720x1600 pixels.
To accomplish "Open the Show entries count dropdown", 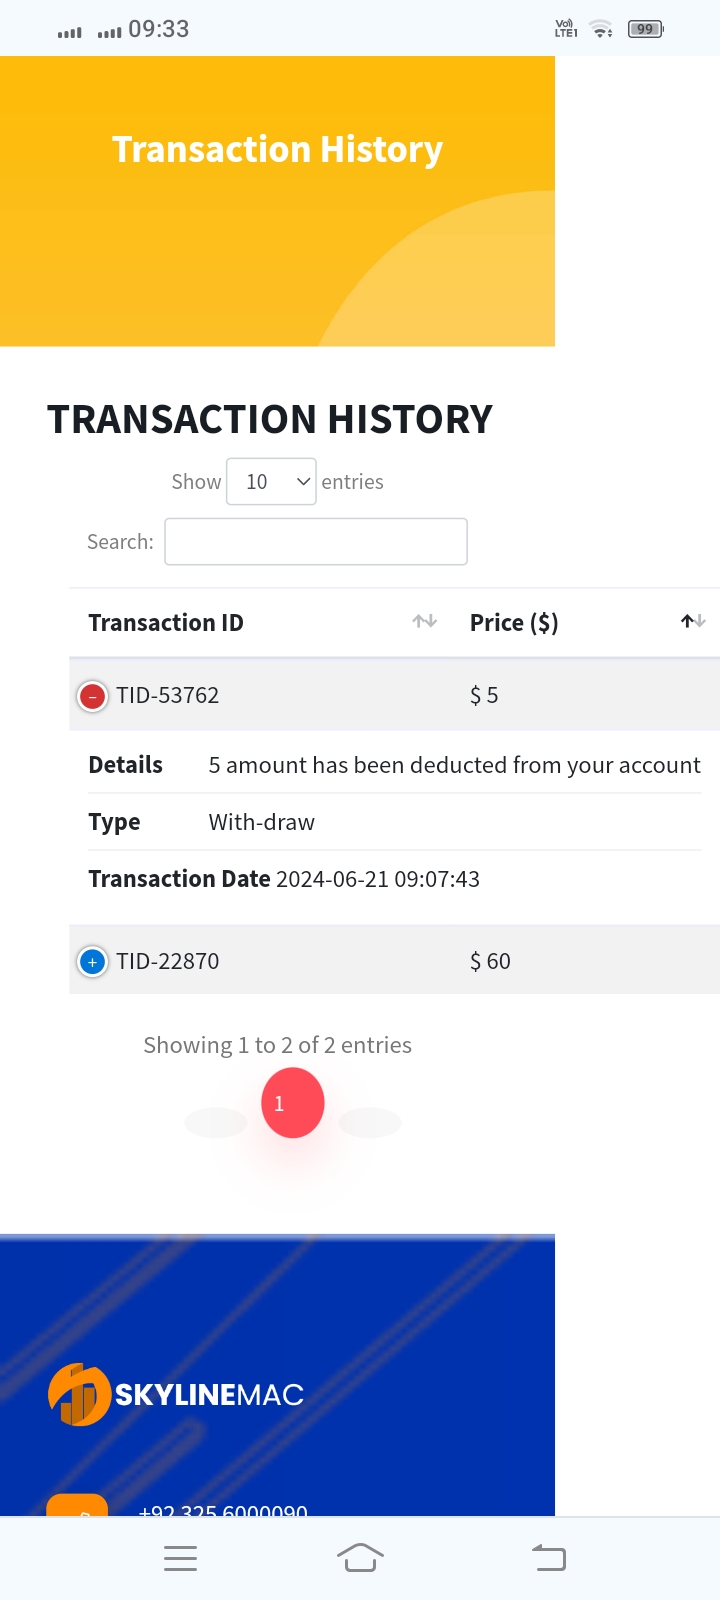I will (x=271, y=482).
